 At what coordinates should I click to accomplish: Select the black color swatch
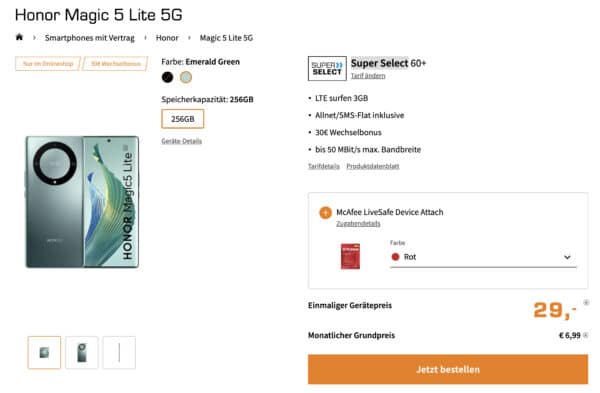(x=167, y=77)
